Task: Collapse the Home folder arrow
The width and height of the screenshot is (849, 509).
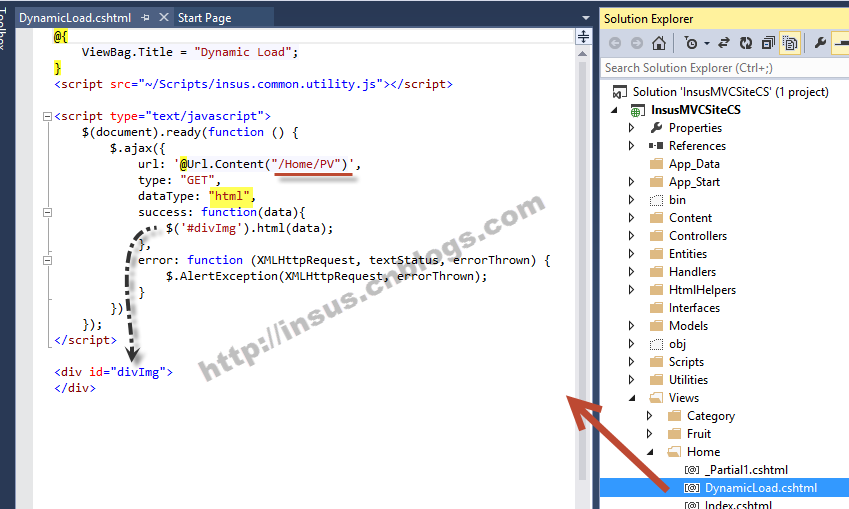Action: tap(650, 452)
